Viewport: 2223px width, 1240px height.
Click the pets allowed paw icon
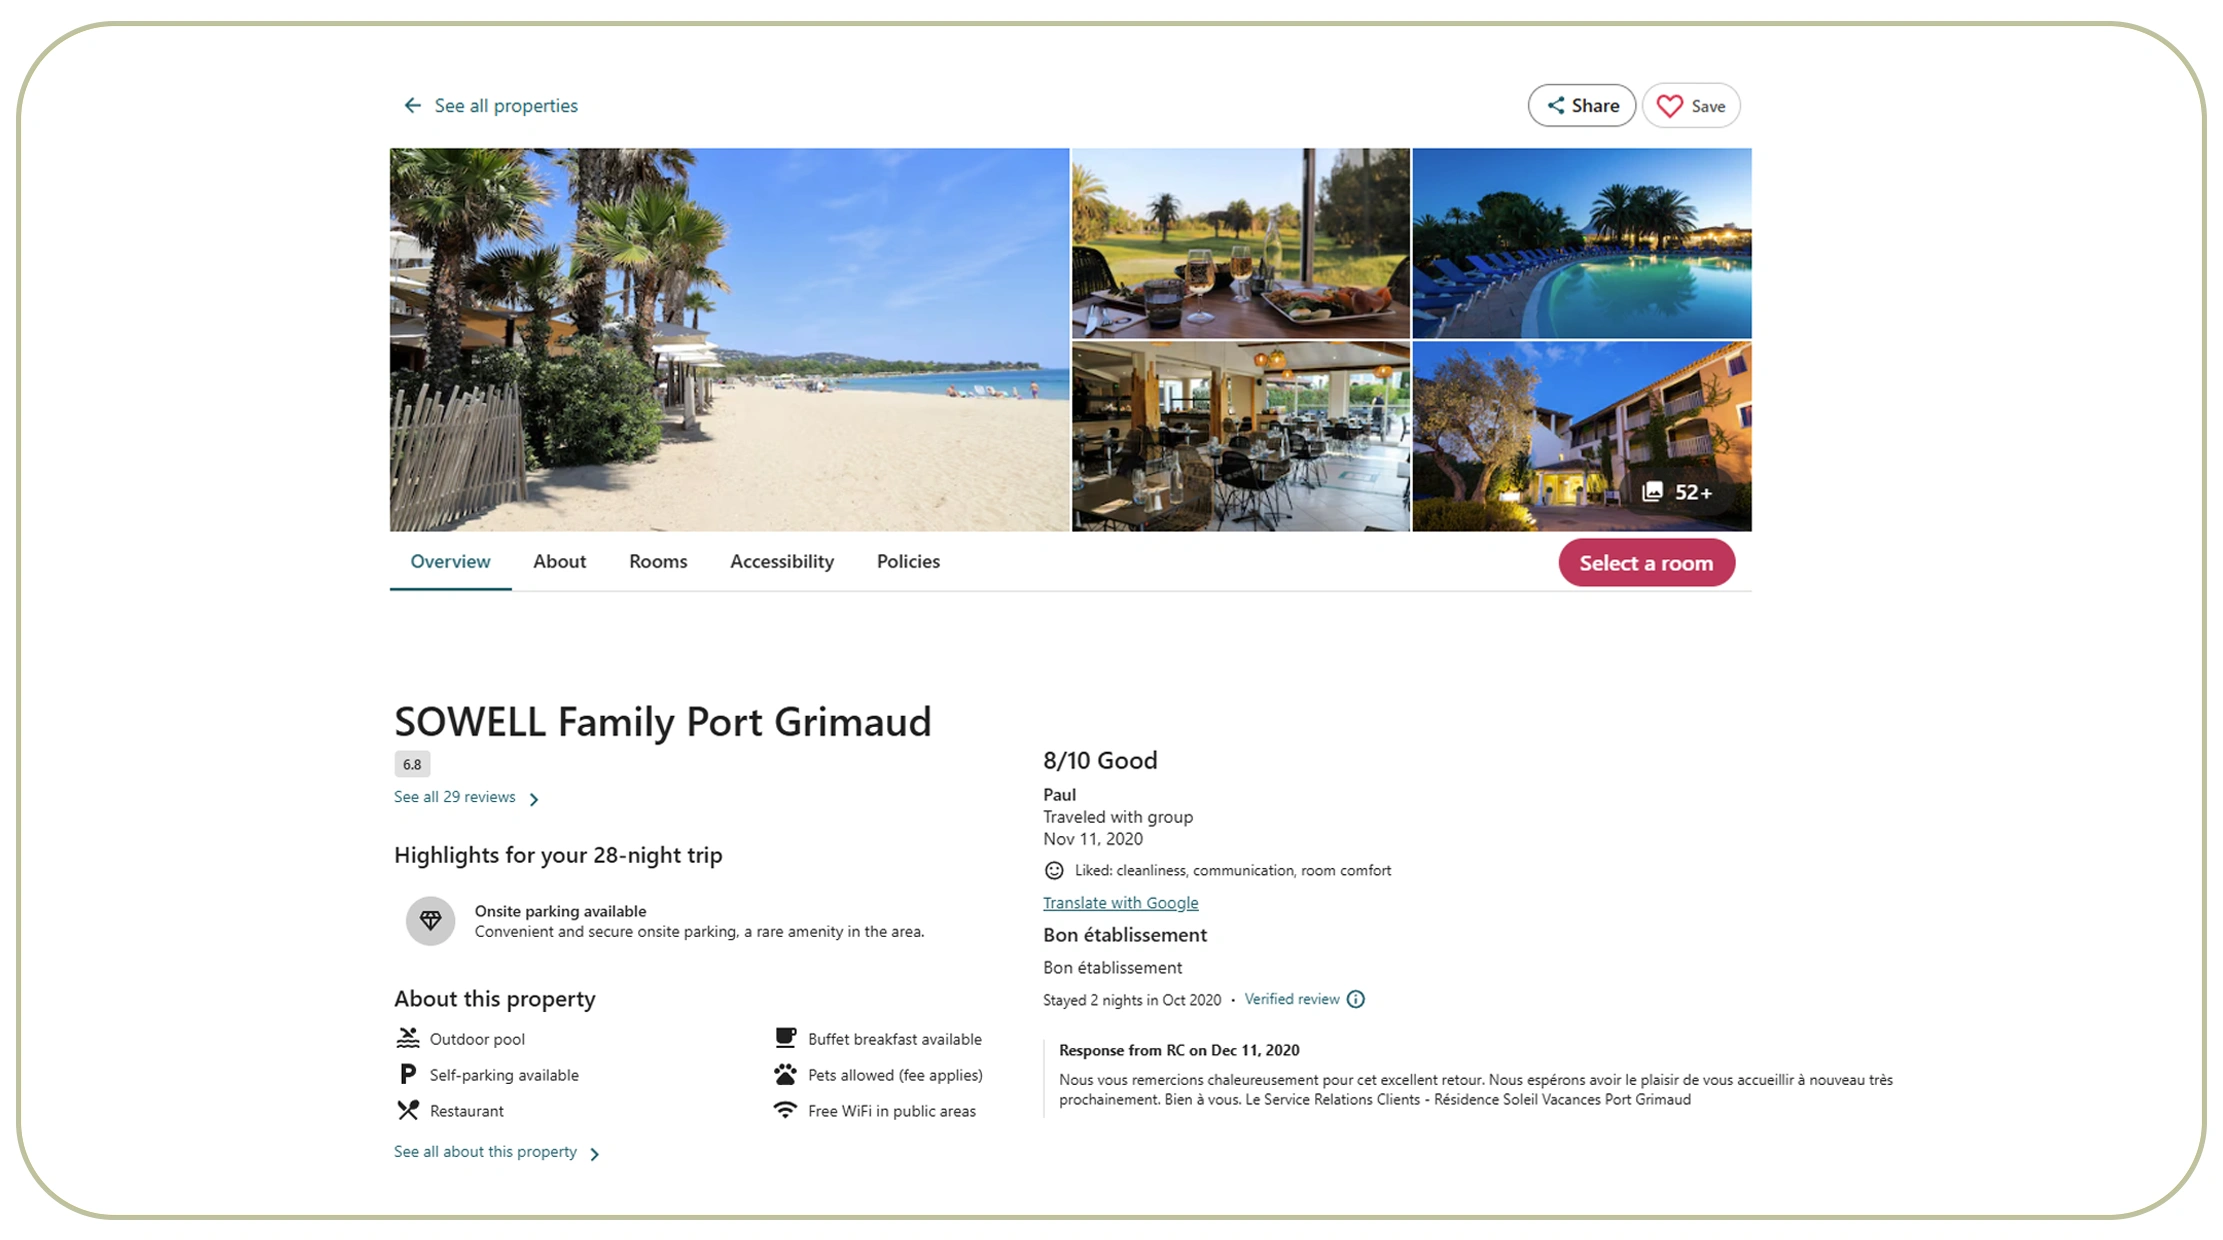785,1075
